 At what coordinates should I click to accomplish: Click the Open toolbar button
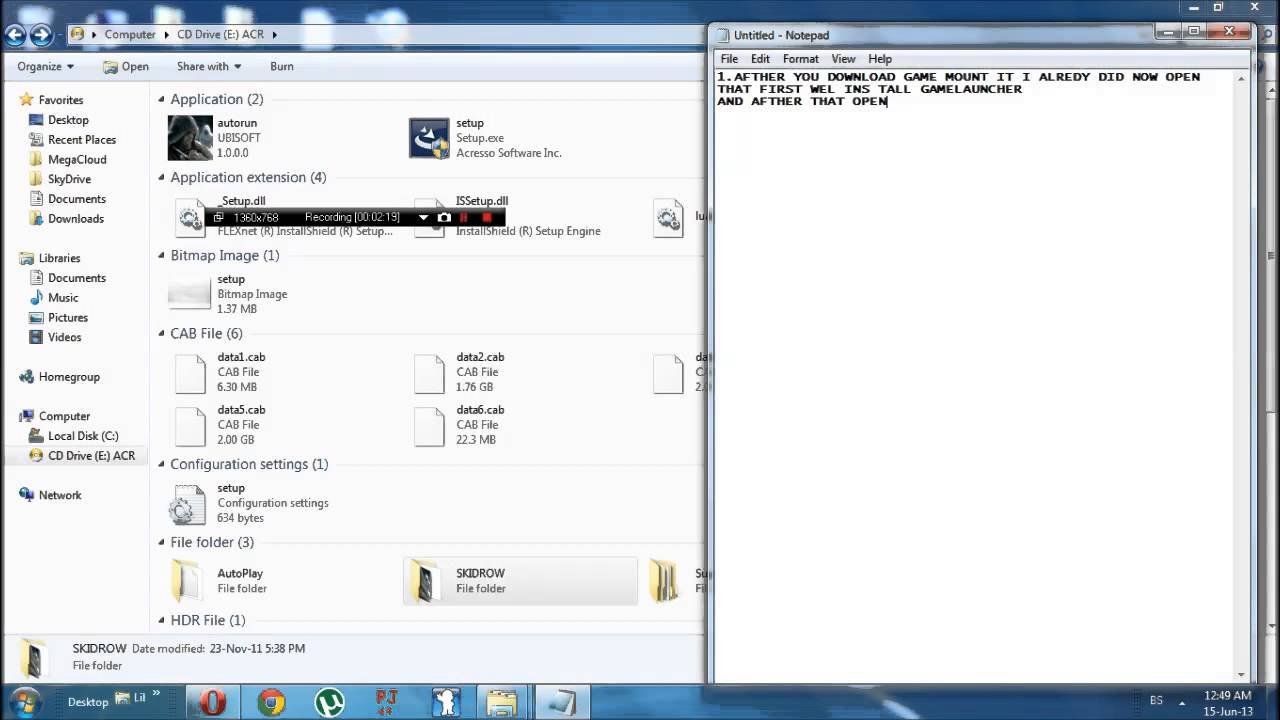click(x=126, y=66)
